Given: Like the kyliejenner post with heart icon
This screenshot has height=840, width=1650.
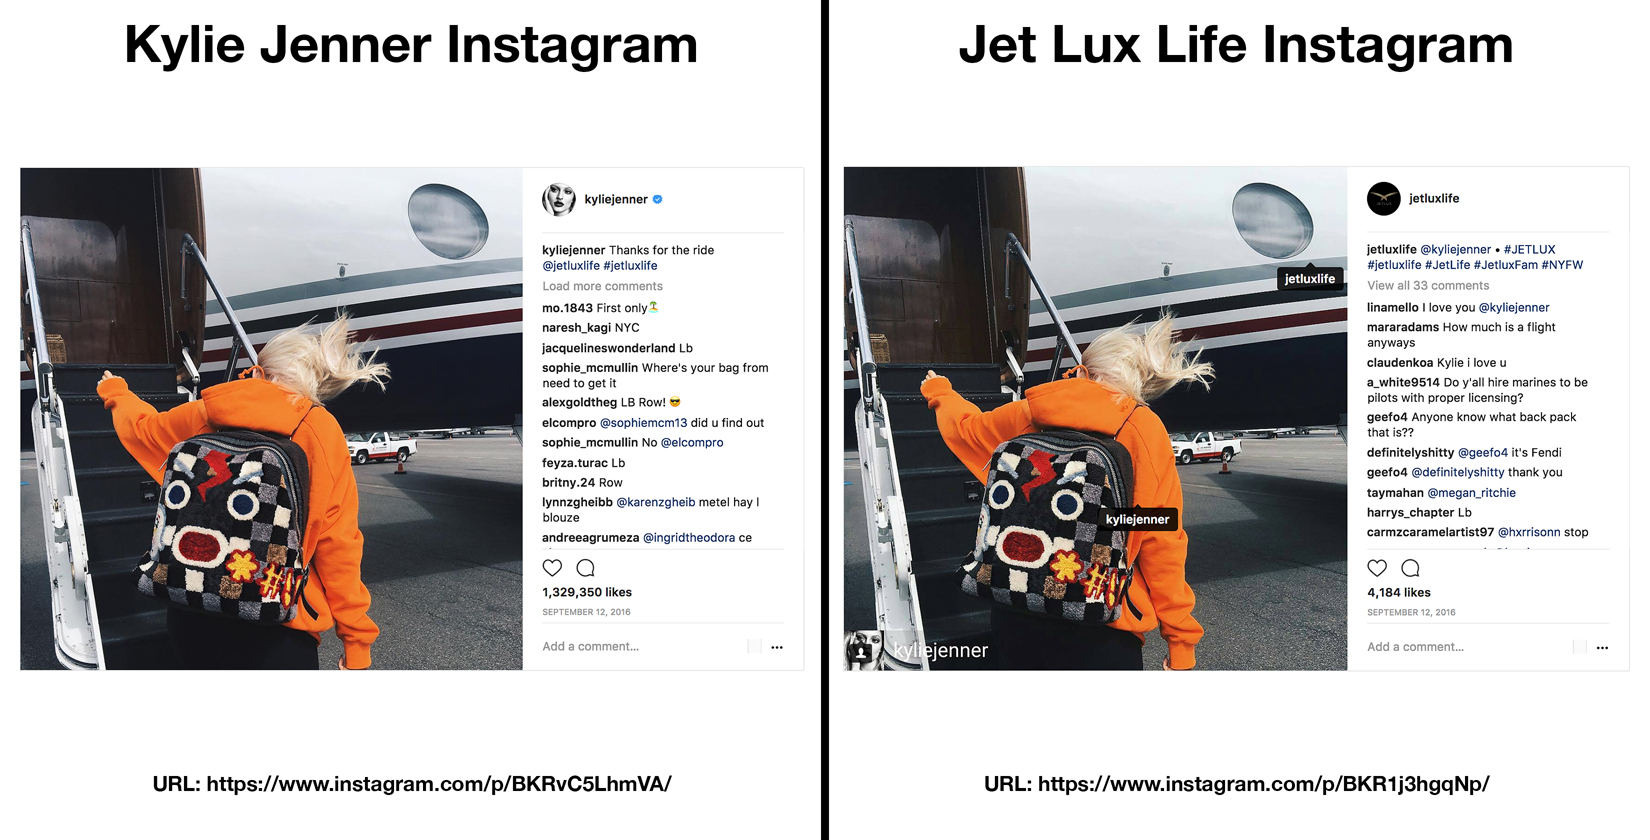Looking at the screenshot, I should point(552,568).
